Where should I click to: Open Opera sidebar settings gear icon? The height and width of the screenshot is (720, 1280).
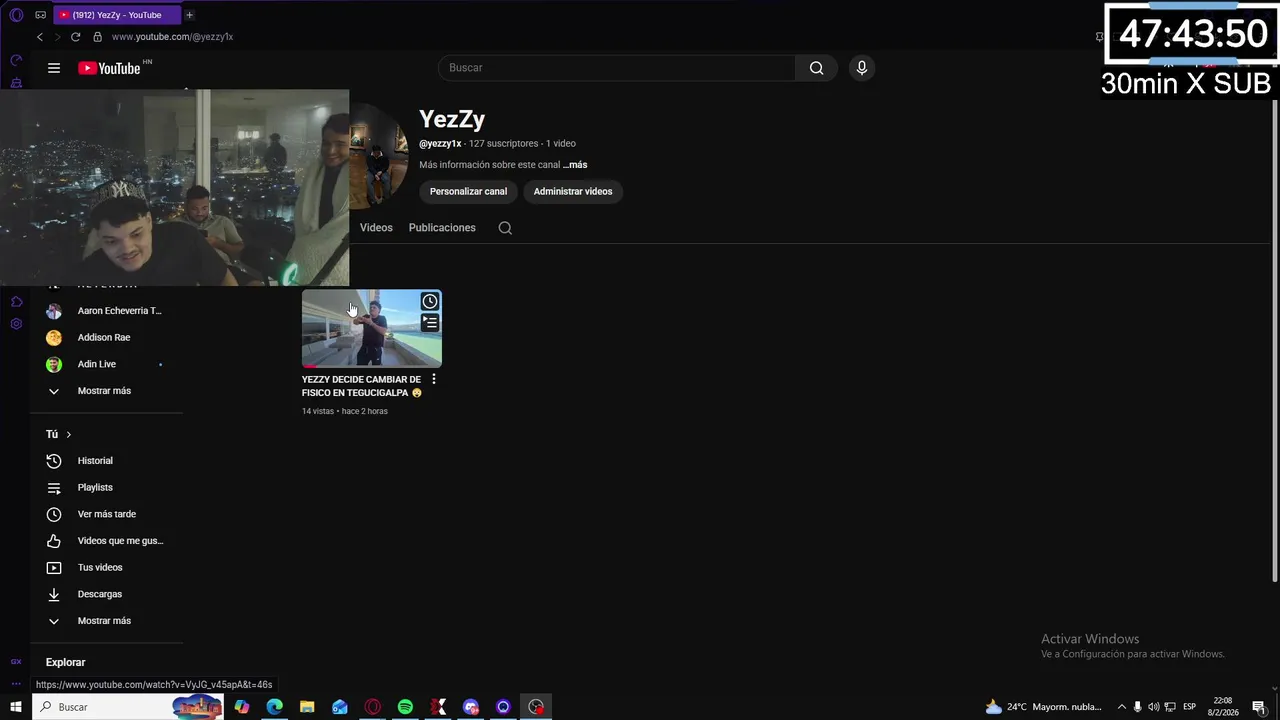[x=16, y=324]
